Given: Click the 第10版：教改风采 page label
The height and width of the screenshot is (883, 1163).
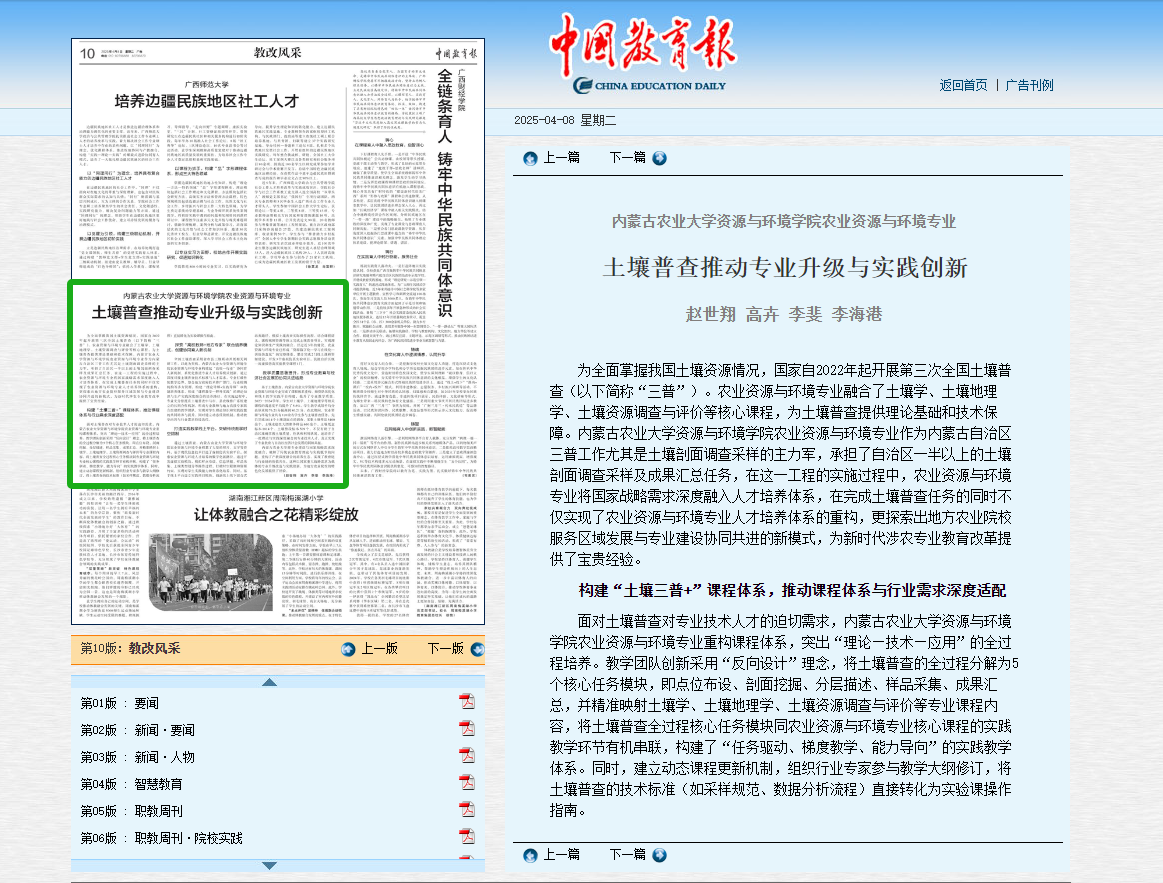Looking at the screenshot, I should pyautogui.click(x=131, y=649).
